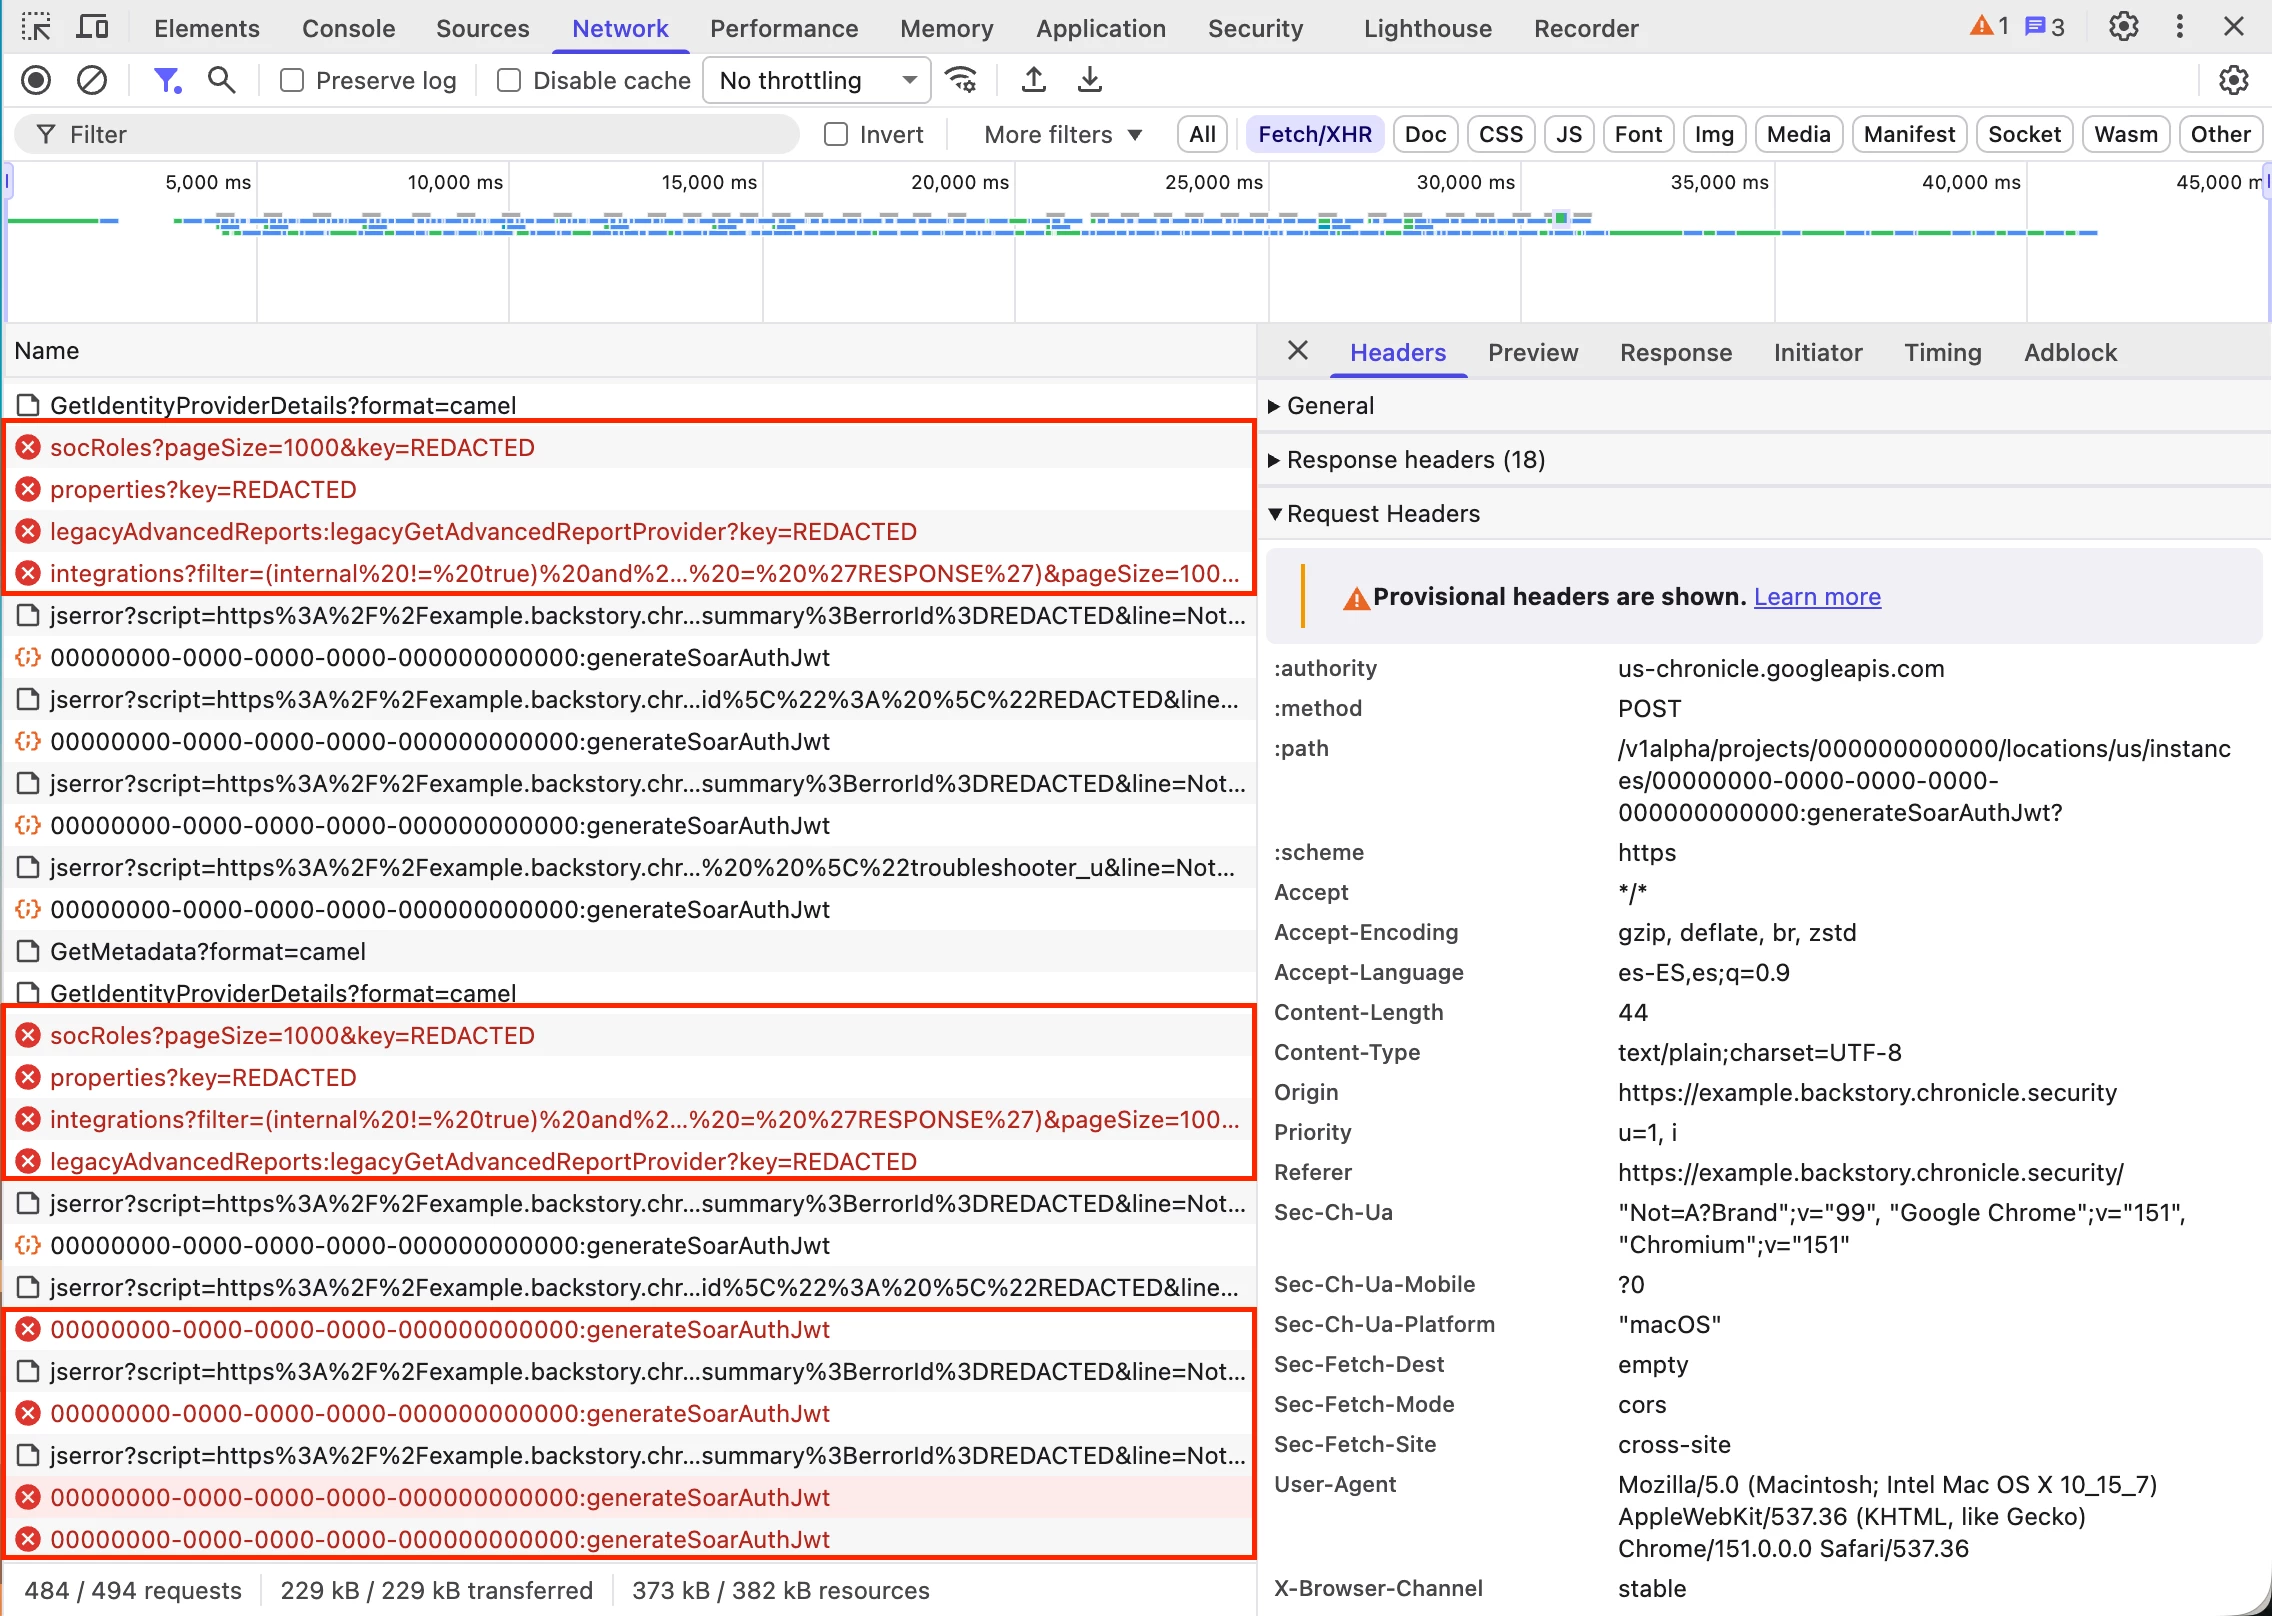The width and height of the screenshot is (2272, 1616).
Task: Open the More filters dropdown
Action: tap(1062, 134)
